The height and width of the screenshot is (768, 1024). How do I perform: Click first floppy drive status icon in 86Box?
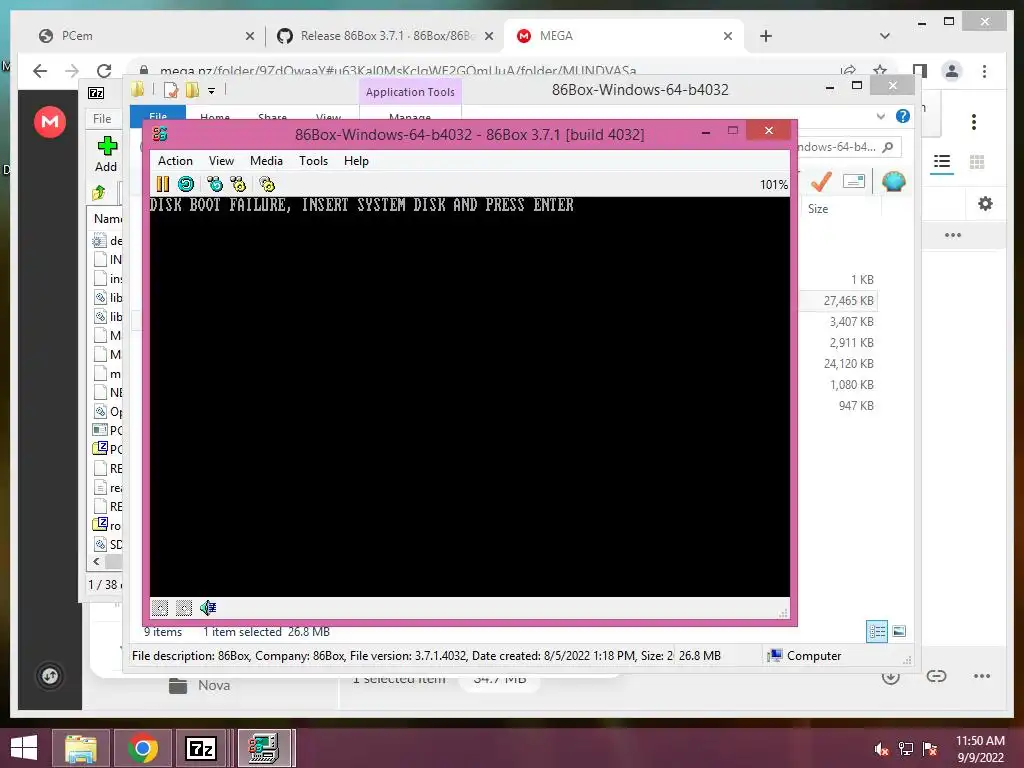pyautogui.click(x=160, y=608)
